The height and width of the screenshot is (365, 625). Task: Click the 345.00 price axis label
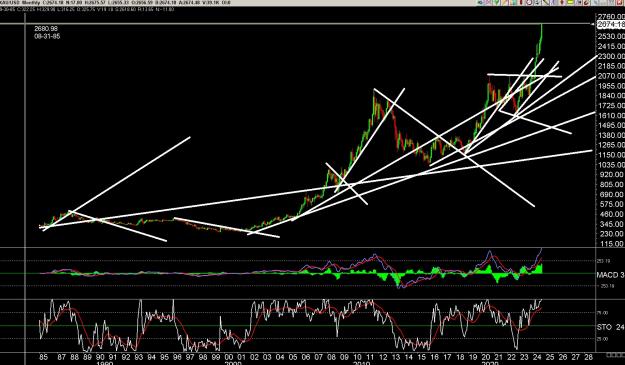coord(612,224)
